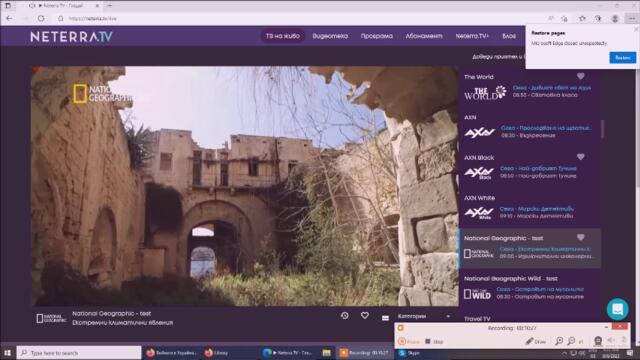Open the Neterra.TV+ menu item
Screen dimensions: 640x360
click(472, 36)
